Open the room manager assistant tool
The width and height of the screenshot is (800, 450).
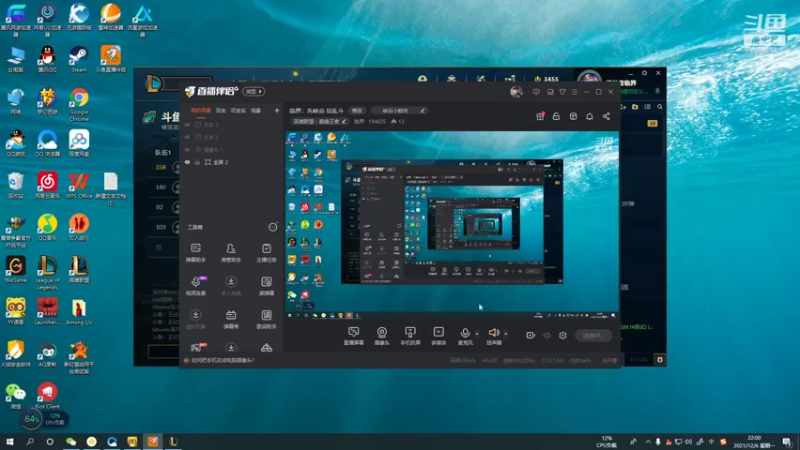[x=231, y=253]
